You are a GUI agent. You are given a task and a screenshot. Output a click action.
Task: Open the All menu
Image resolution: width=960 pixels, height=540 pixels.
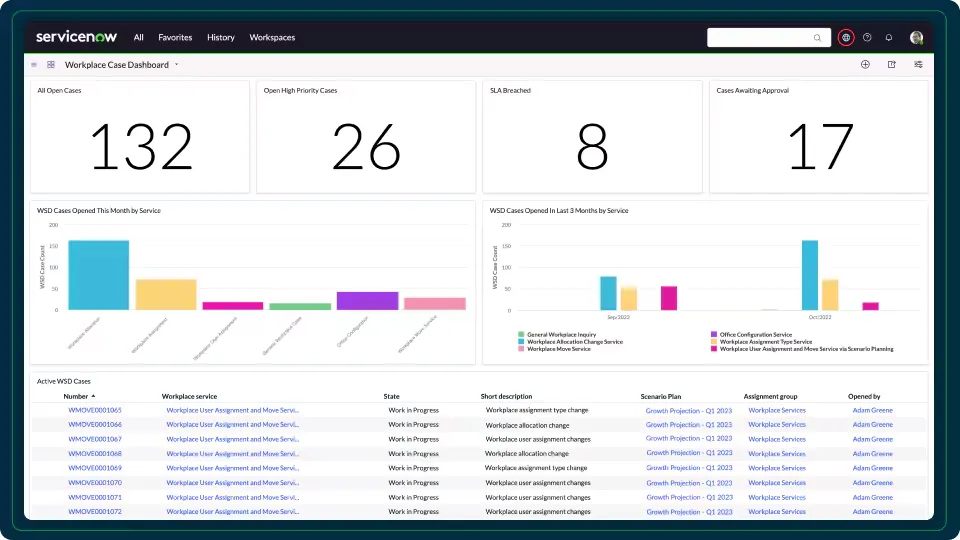[138, 37]
